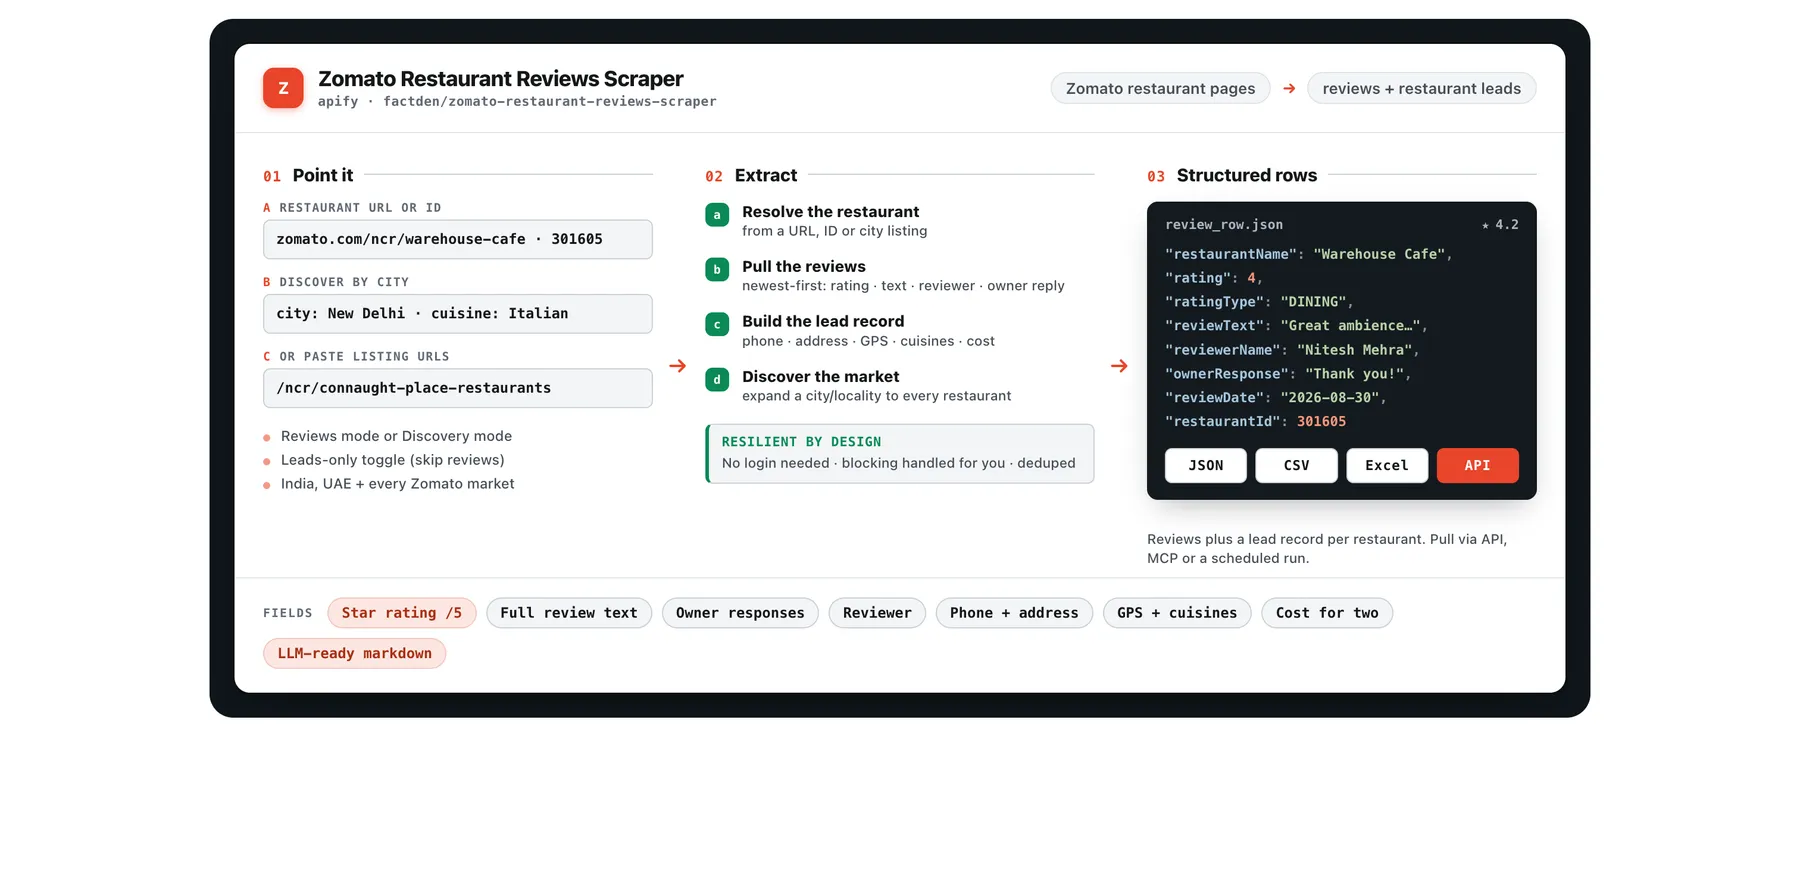Select the 'Owner responses' chip
The width and height of the screenshot is (1800, 883).
(740, 613)
